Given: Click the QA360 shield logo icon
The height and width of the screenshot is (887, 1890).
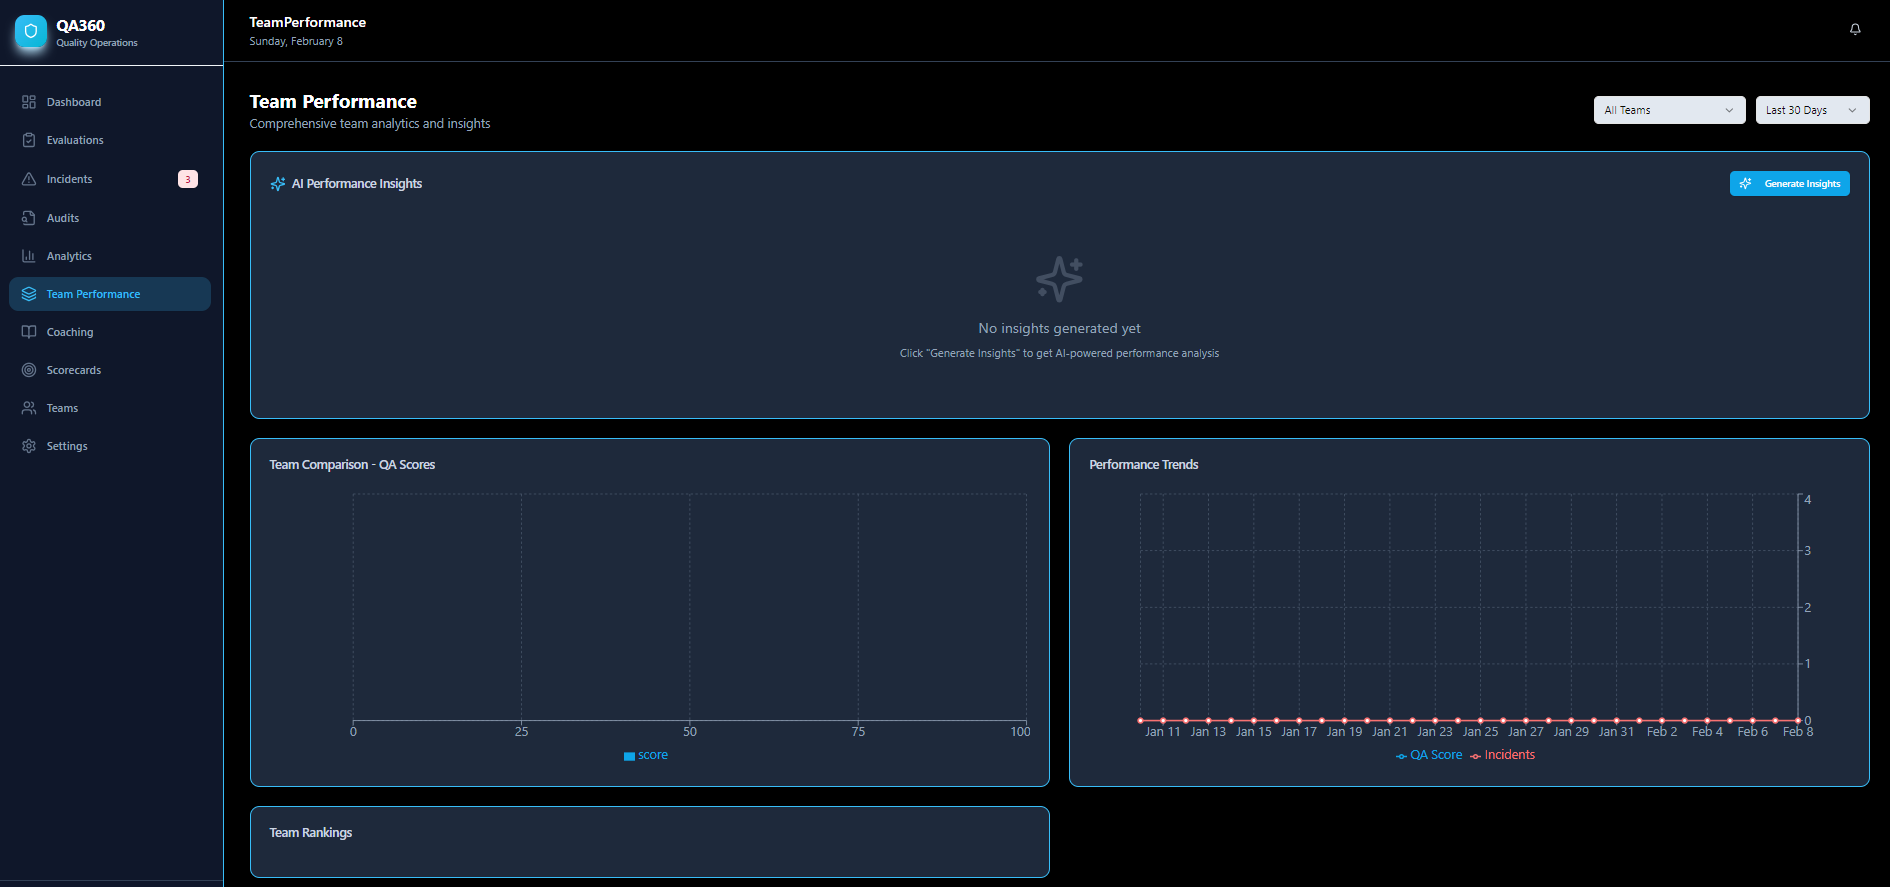Looking at the screenshot, I should pos(31,32).
